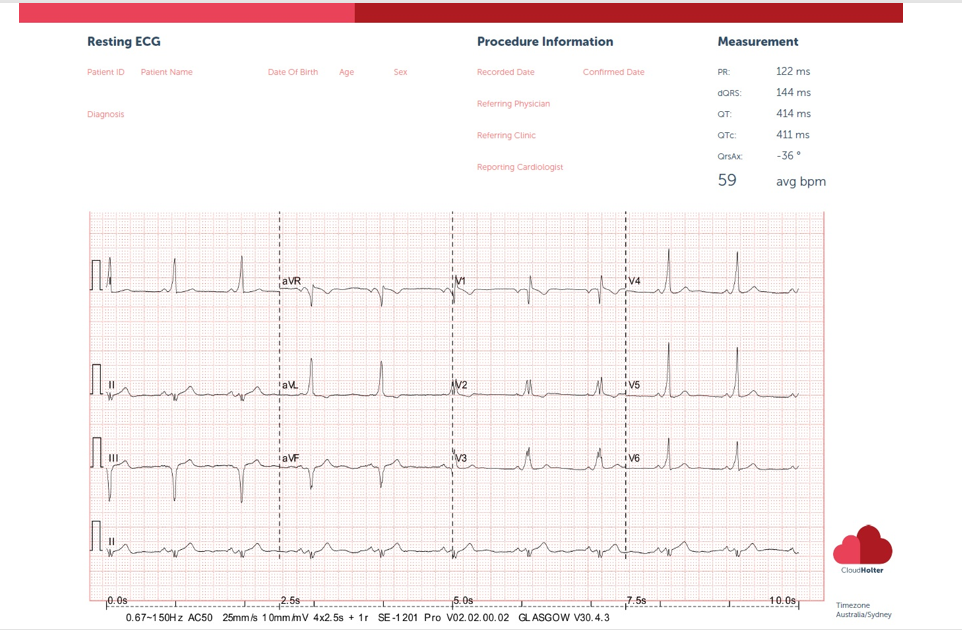962x630 pixels.
Task: Click the Patient ID field
Action: (x=106, y=72)
